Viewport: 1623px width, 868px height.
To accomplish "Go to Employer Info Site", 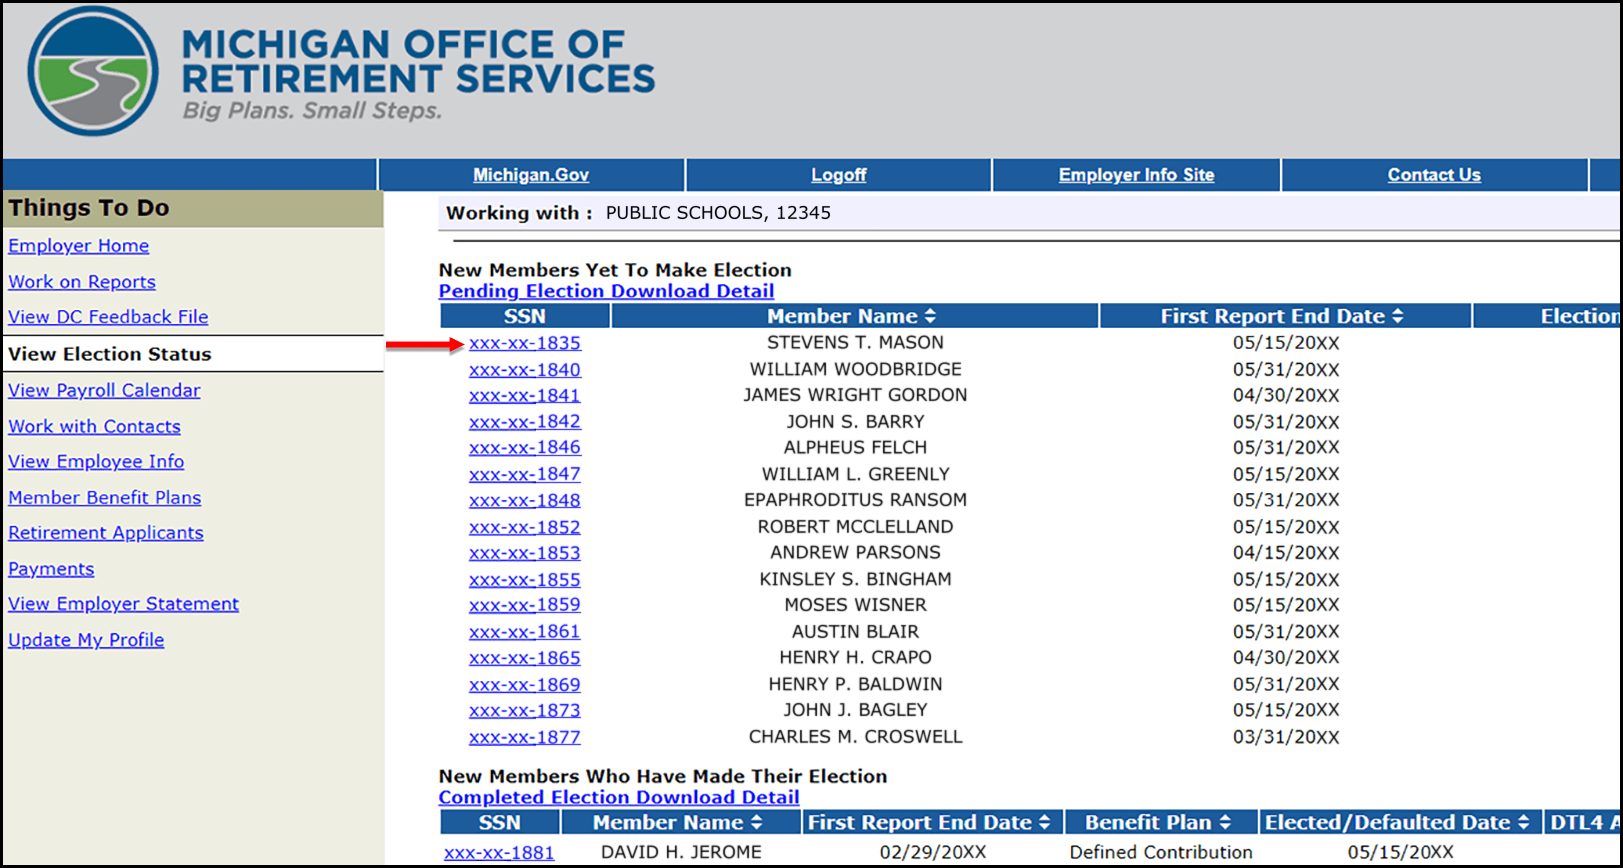I will click(1136, 175).
